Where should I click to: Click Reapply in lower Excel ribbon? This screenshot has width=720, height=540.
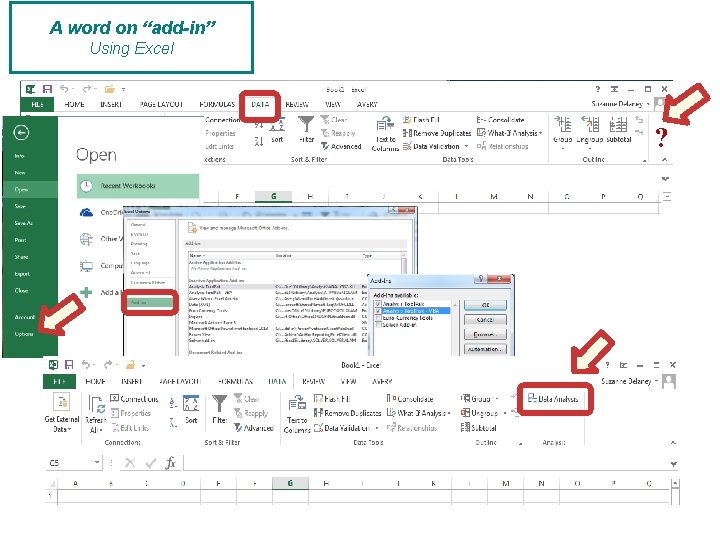click(251, 413)
